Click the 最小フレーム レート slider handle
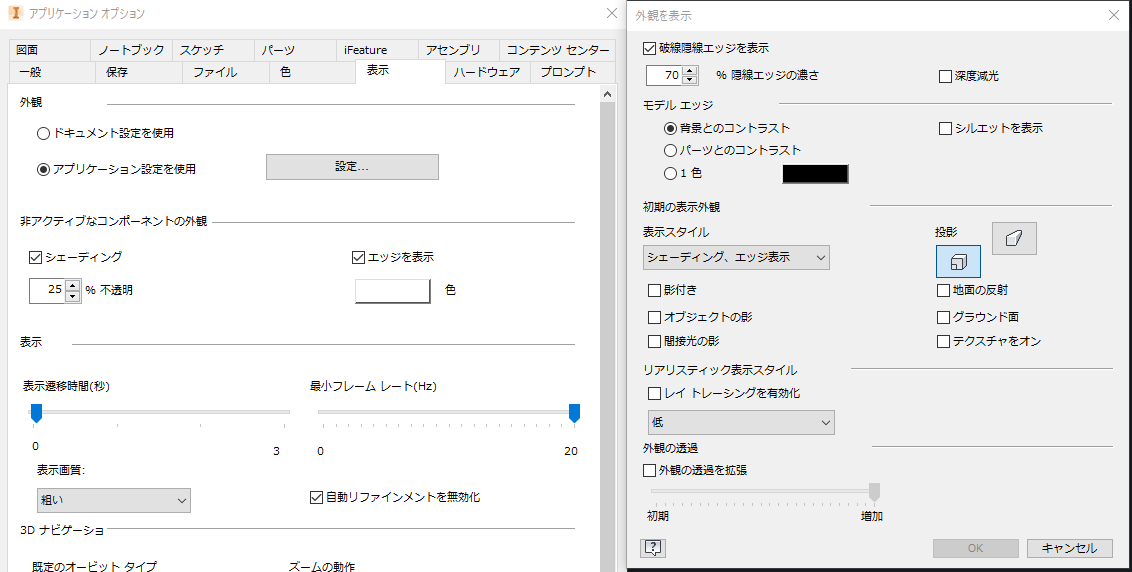The height and width of the screenshot is (572, 1132). (575, 413)
